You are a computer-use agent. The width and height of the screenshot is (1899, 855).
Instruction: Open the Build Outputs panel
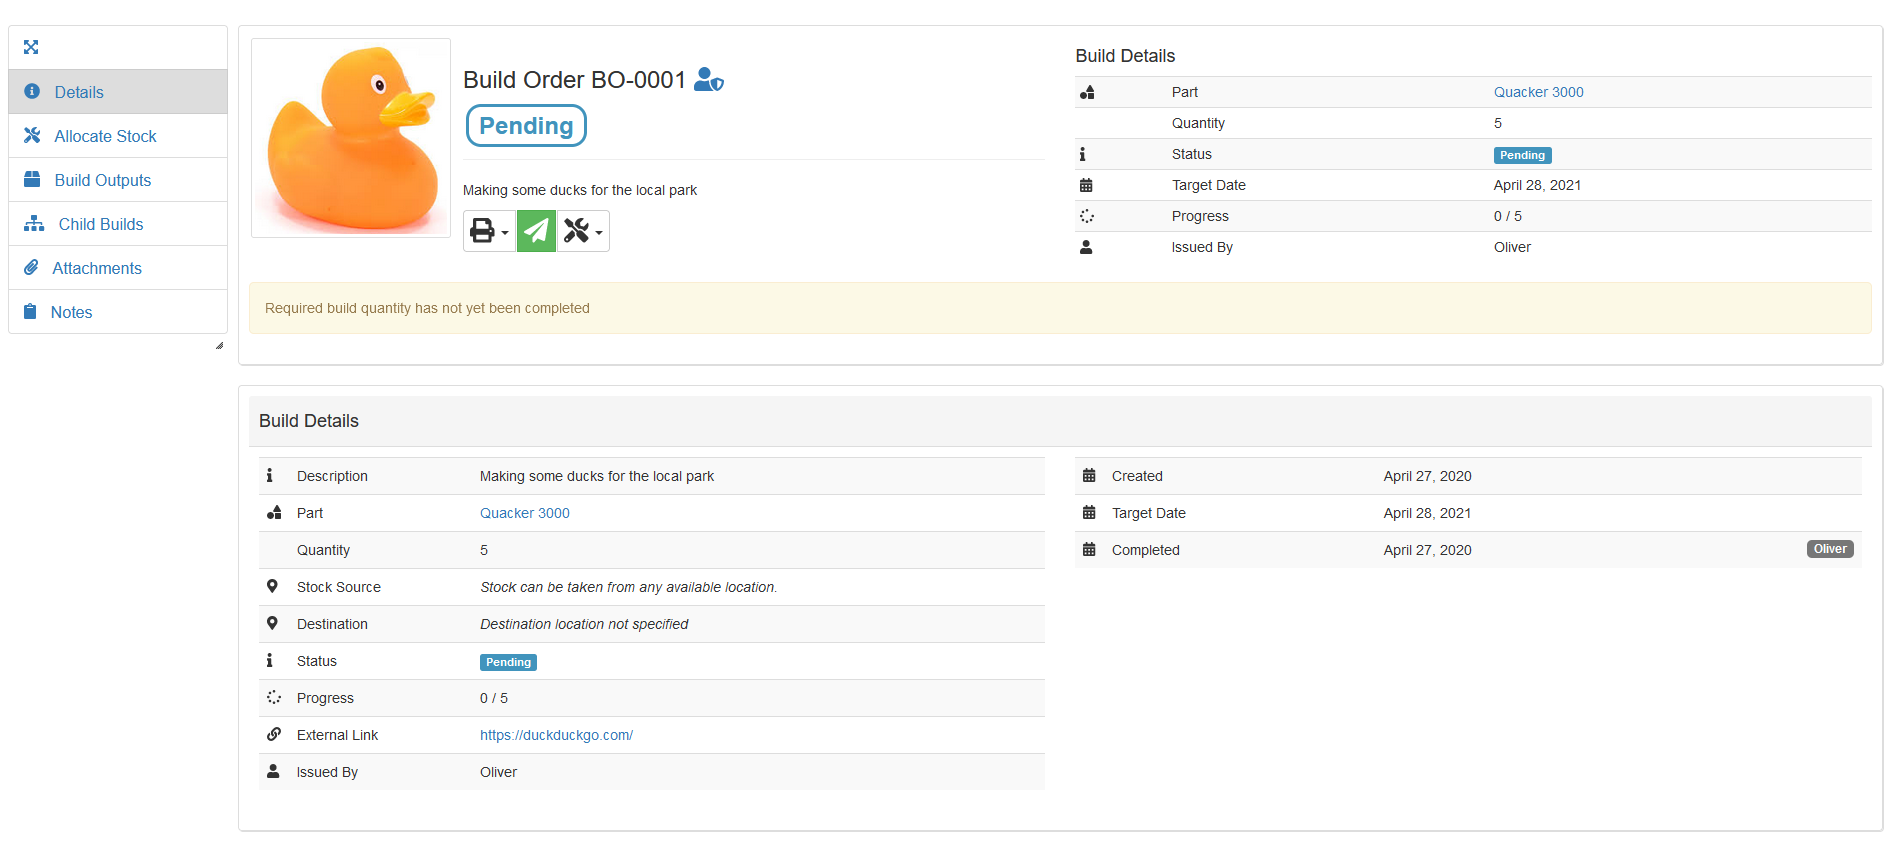click(x=102, y=180)
